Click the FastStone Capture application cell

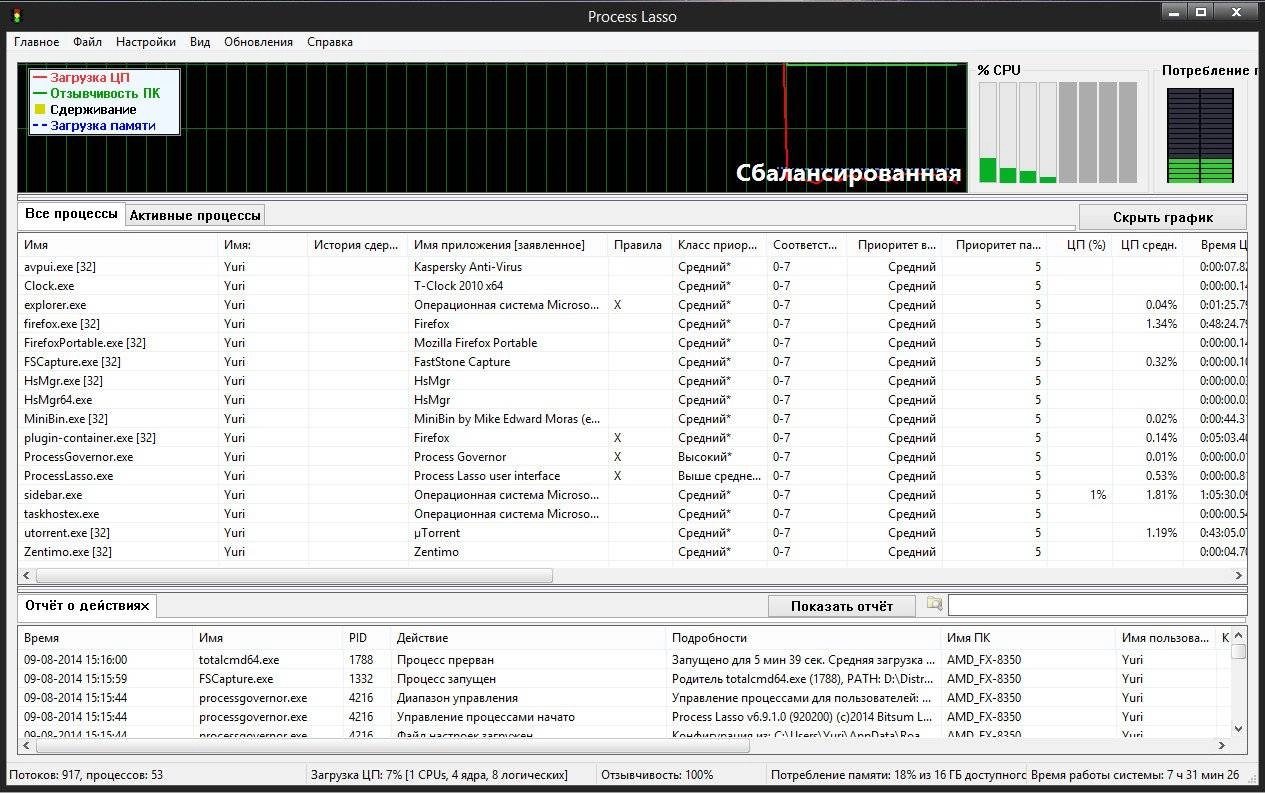[x=462, y=362]
